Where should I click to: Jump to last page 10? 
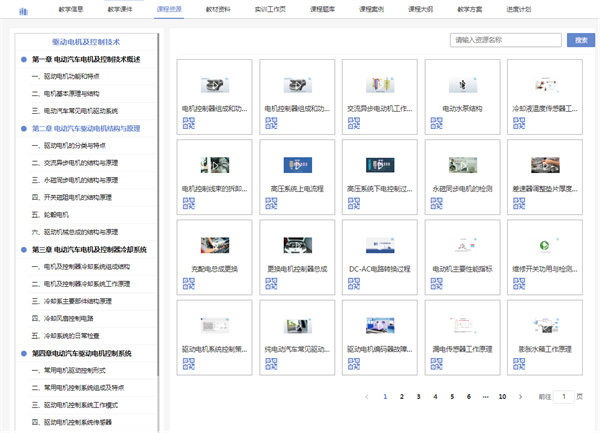pyautogui.click(x=502, y=397)
